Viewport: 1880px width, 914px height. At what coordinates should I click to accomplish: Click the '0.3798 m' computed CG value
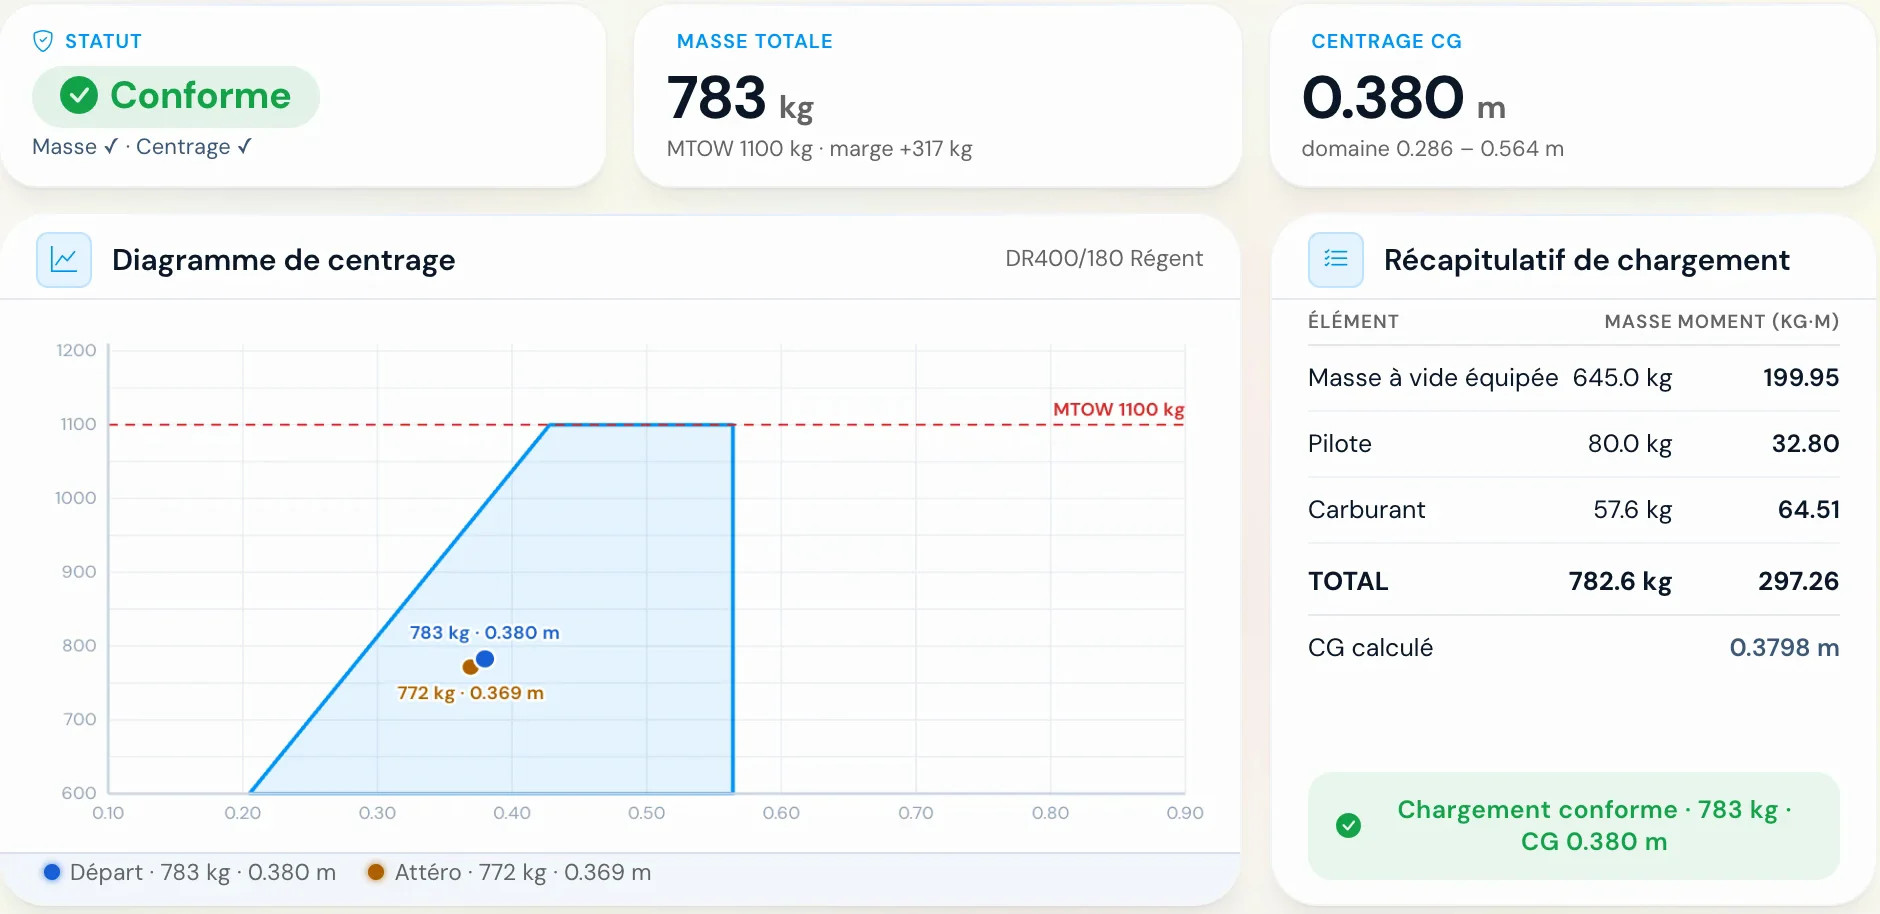click(x=1785, y=648)
